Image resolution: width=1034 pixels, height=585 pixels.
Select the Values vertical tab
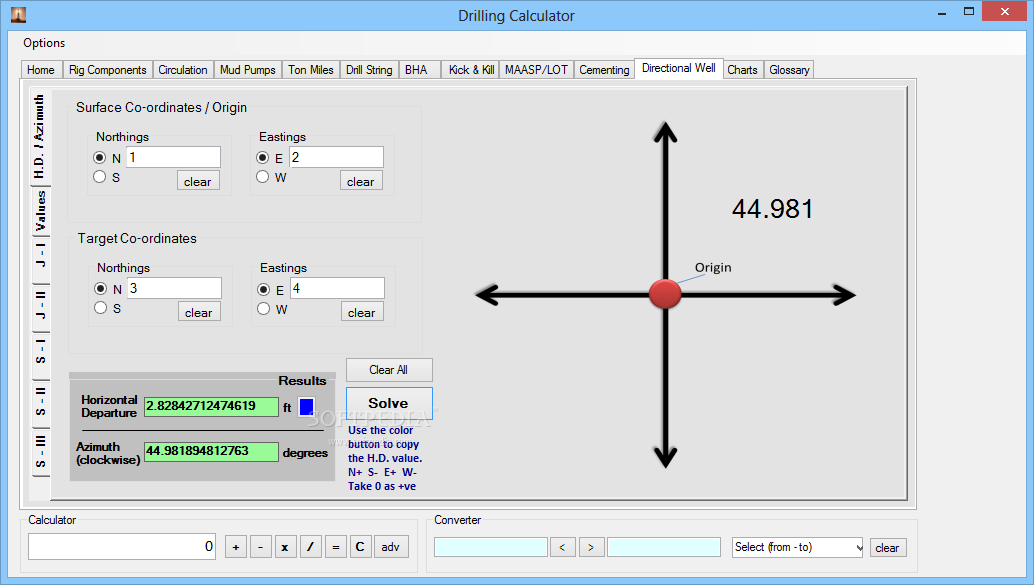(x=40, y=211)
